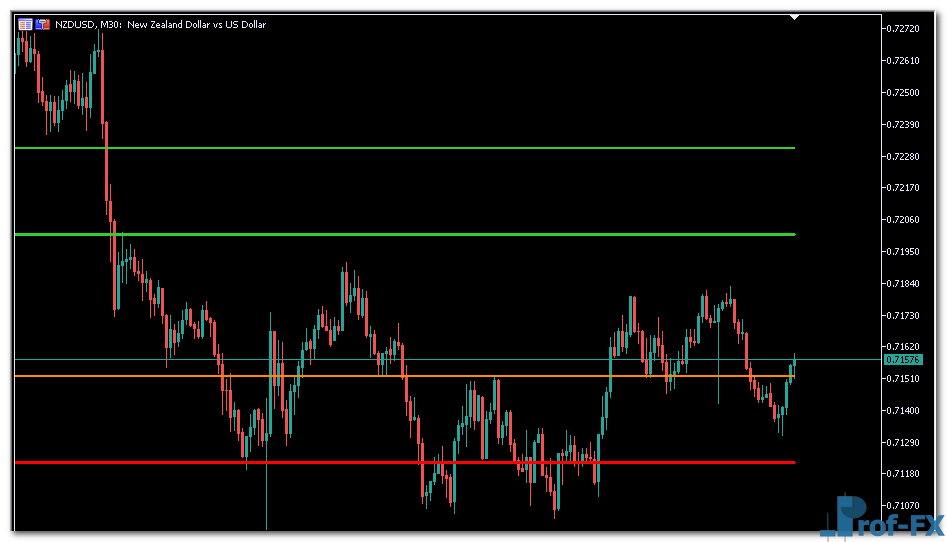
Task: Toggle the One Click Trading panel icon
Action: 42,24
